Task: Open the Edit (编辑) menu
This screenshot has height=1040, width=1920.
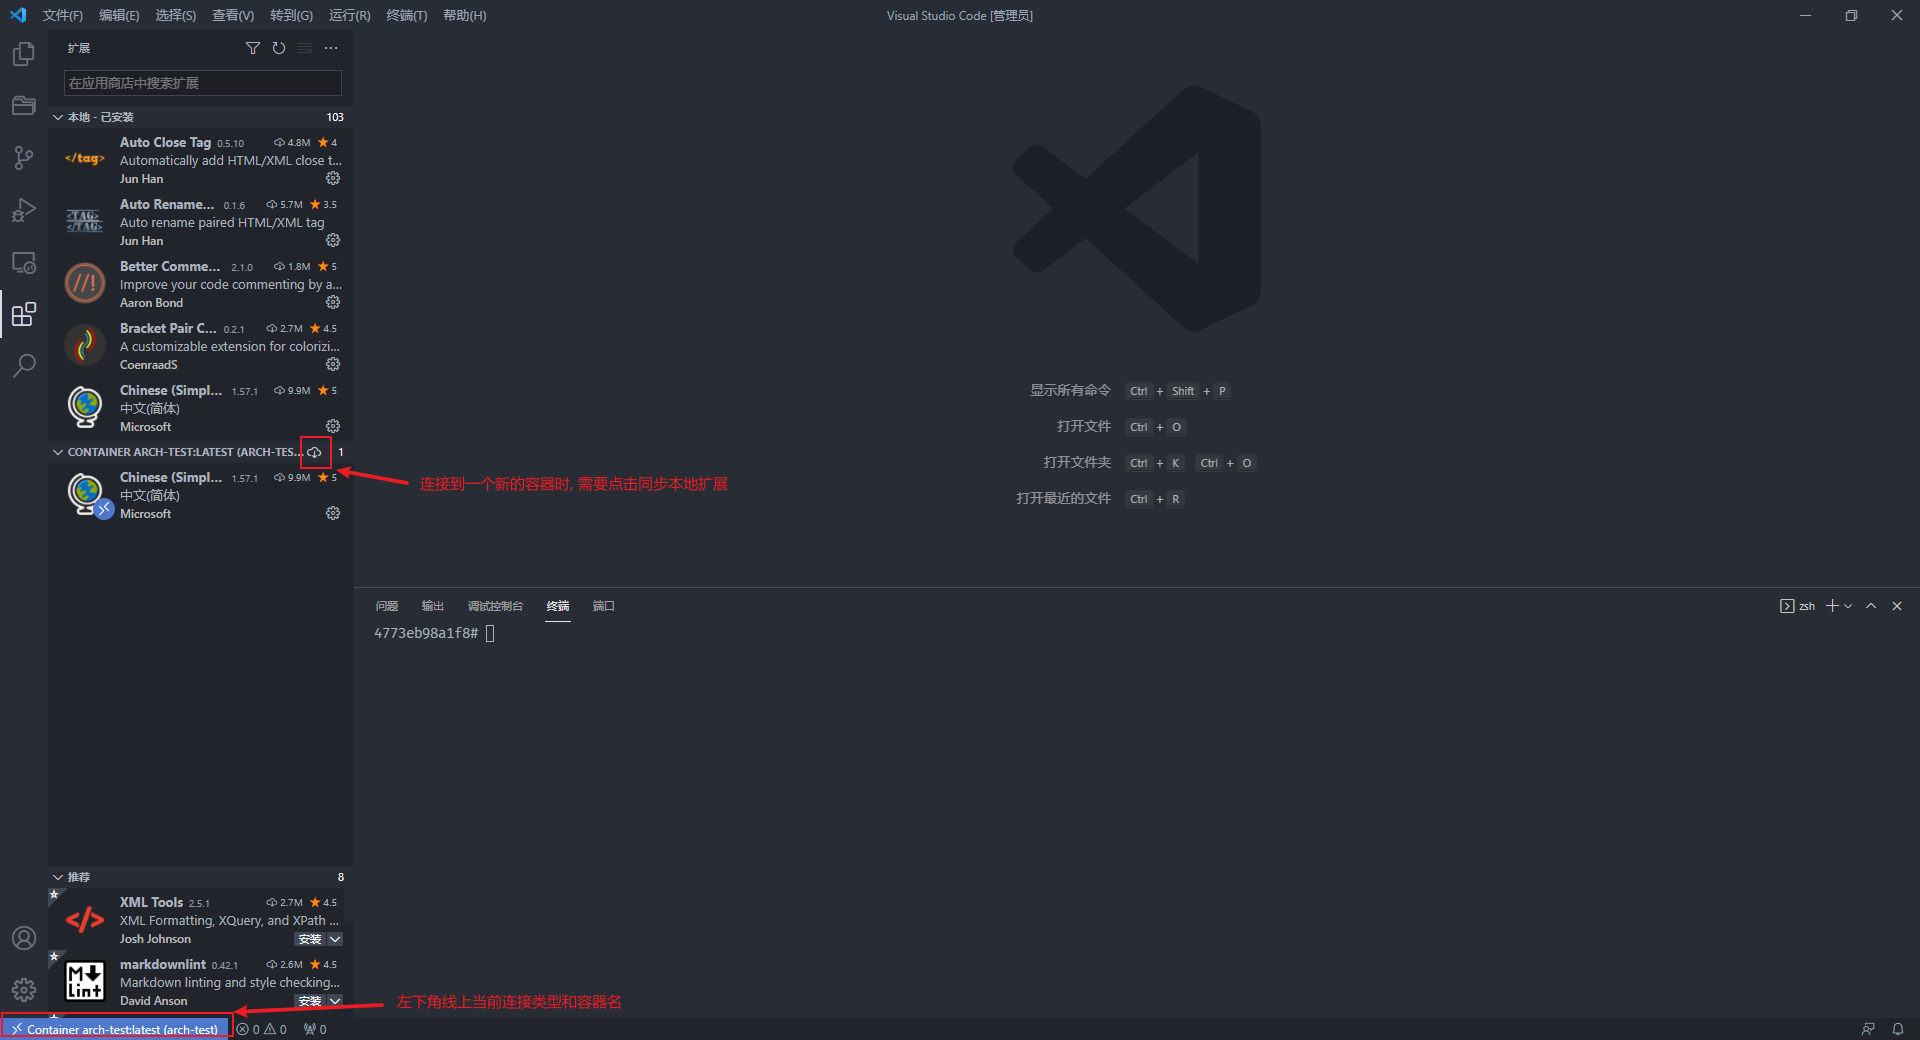Action: (x=119, y=15)
